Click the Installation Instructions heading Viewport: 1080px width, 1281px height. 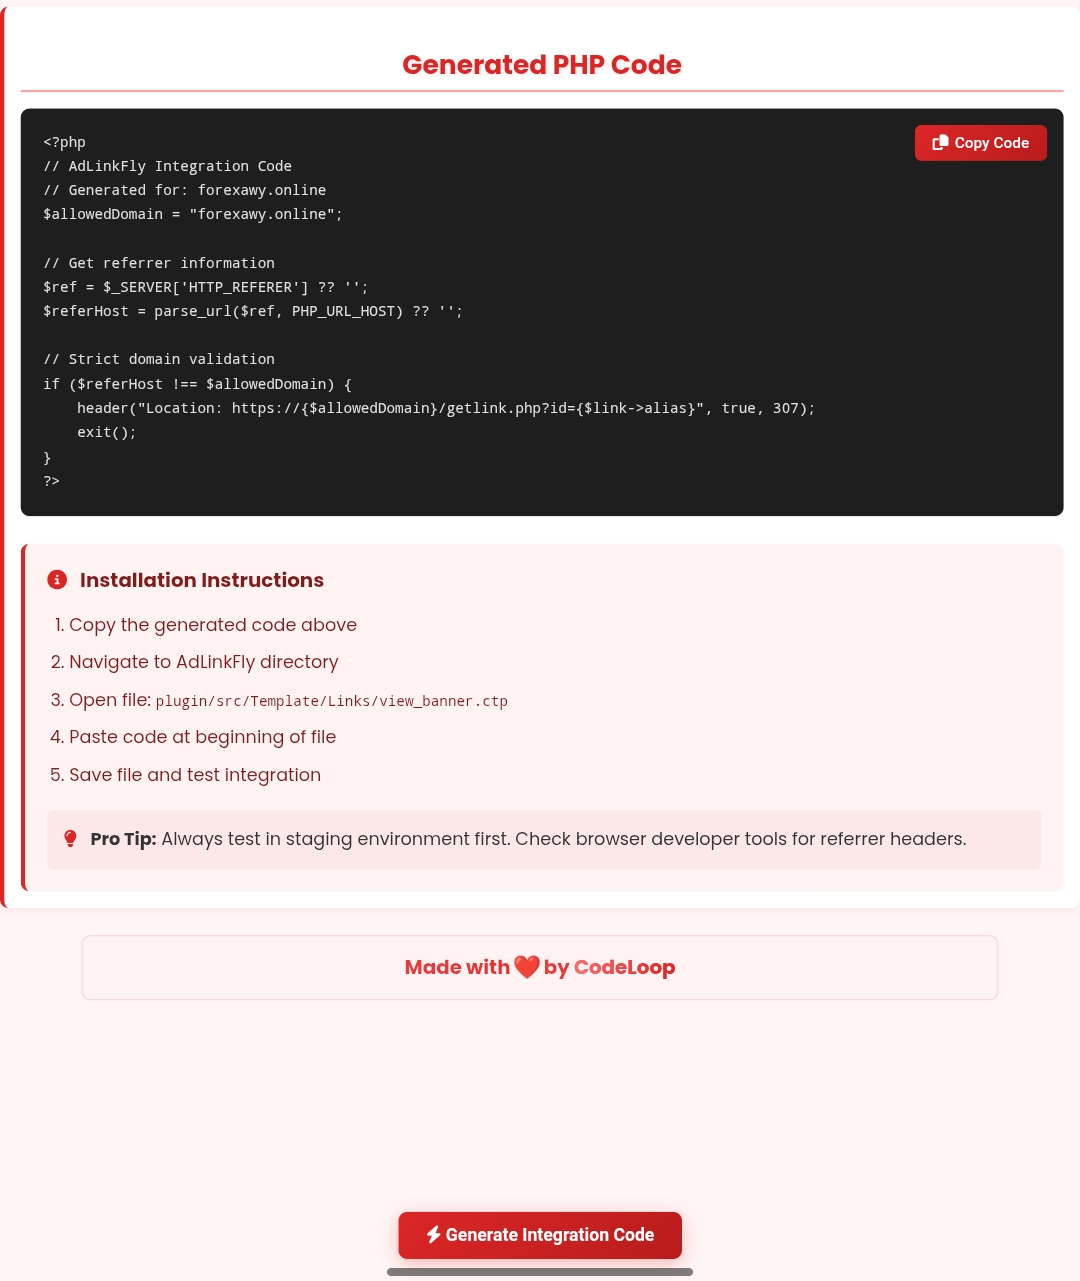pos(202,580)
